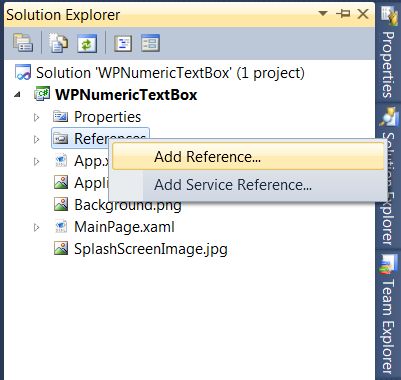Click the Auto Hide pin icon
The height and width of the screenshot is (380, 401).
343,14
